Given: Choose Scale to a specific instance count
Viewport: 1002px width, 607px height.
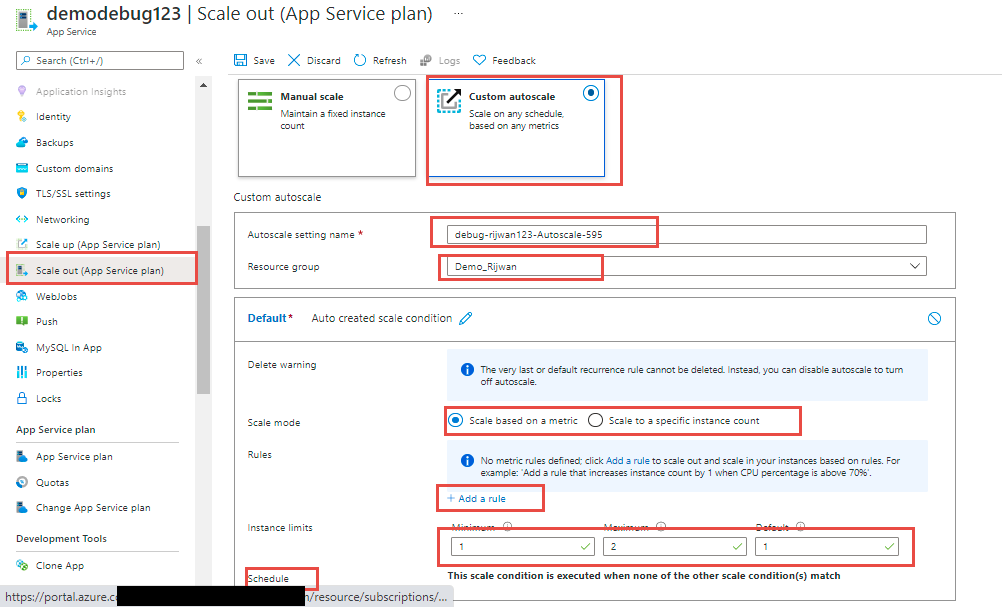Looking at the screenshot, I should pos(597,421).
